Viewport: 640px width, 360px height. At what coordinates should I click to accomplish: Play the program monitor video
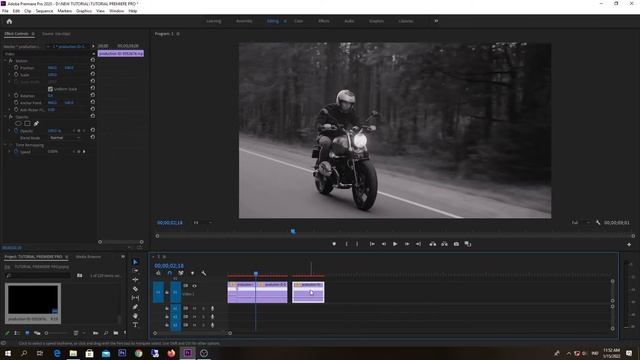click(395, 244)
